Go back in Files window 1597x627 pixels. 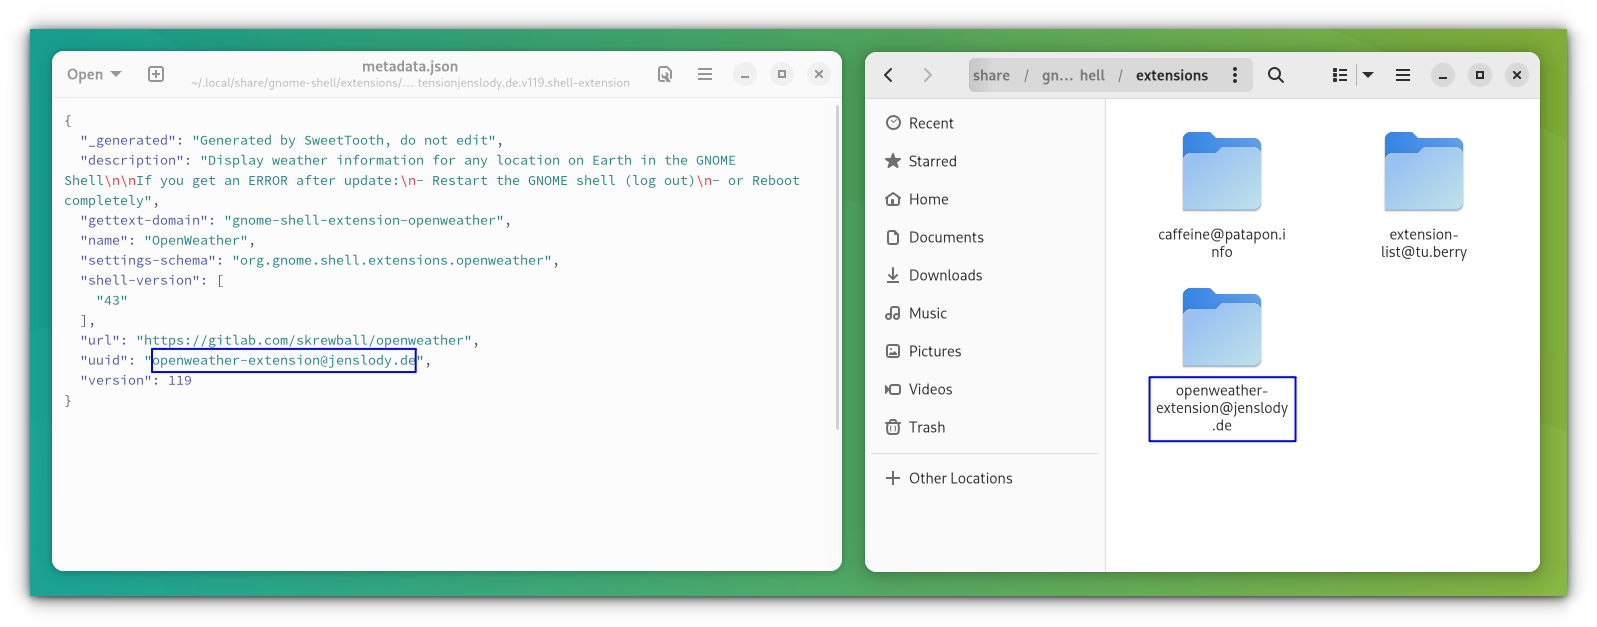point(888,75)
